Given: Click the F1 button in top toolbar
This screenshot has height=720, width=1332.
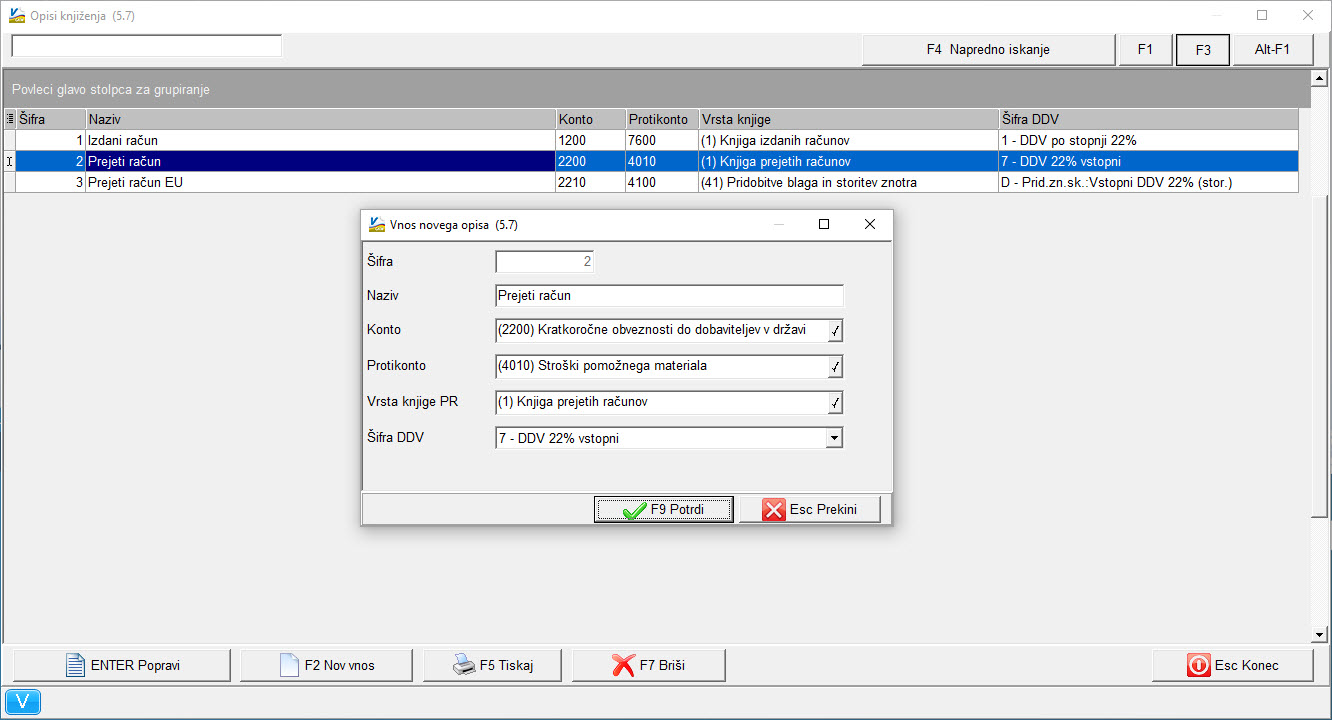Looking at the screenshot, I should 1146,50.
